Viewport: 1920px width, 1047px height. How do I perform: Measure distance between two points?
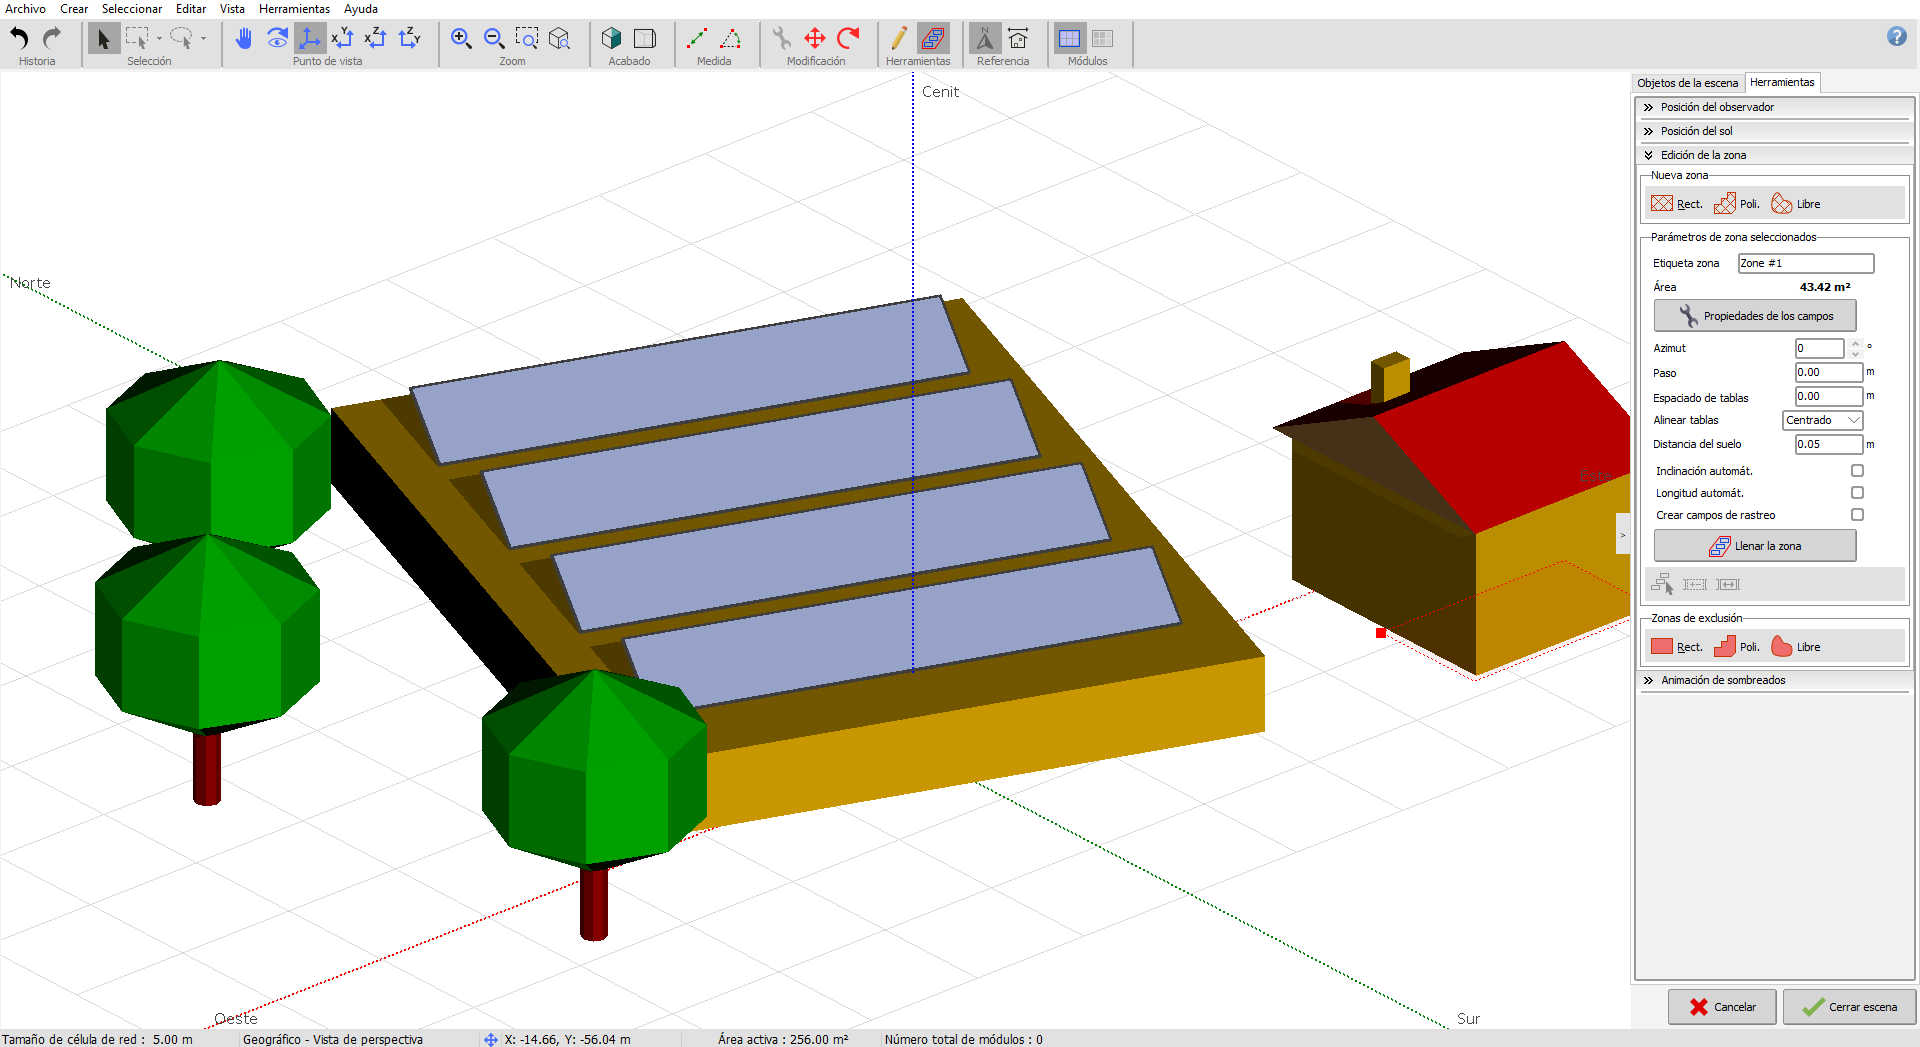[697, 38]
